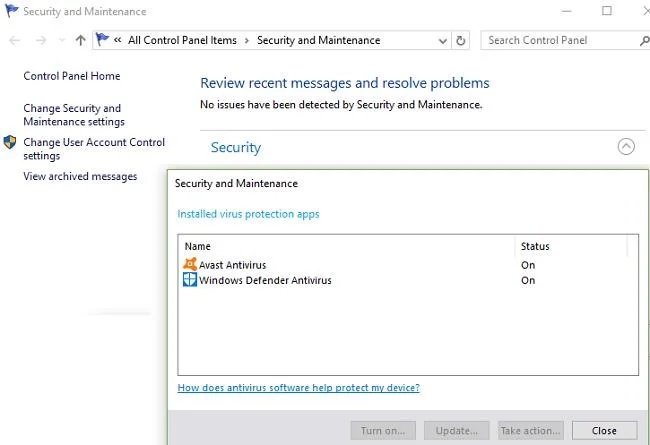
Task: Select the All Control Panel Items breadcrumb
Action: (182, 40)
